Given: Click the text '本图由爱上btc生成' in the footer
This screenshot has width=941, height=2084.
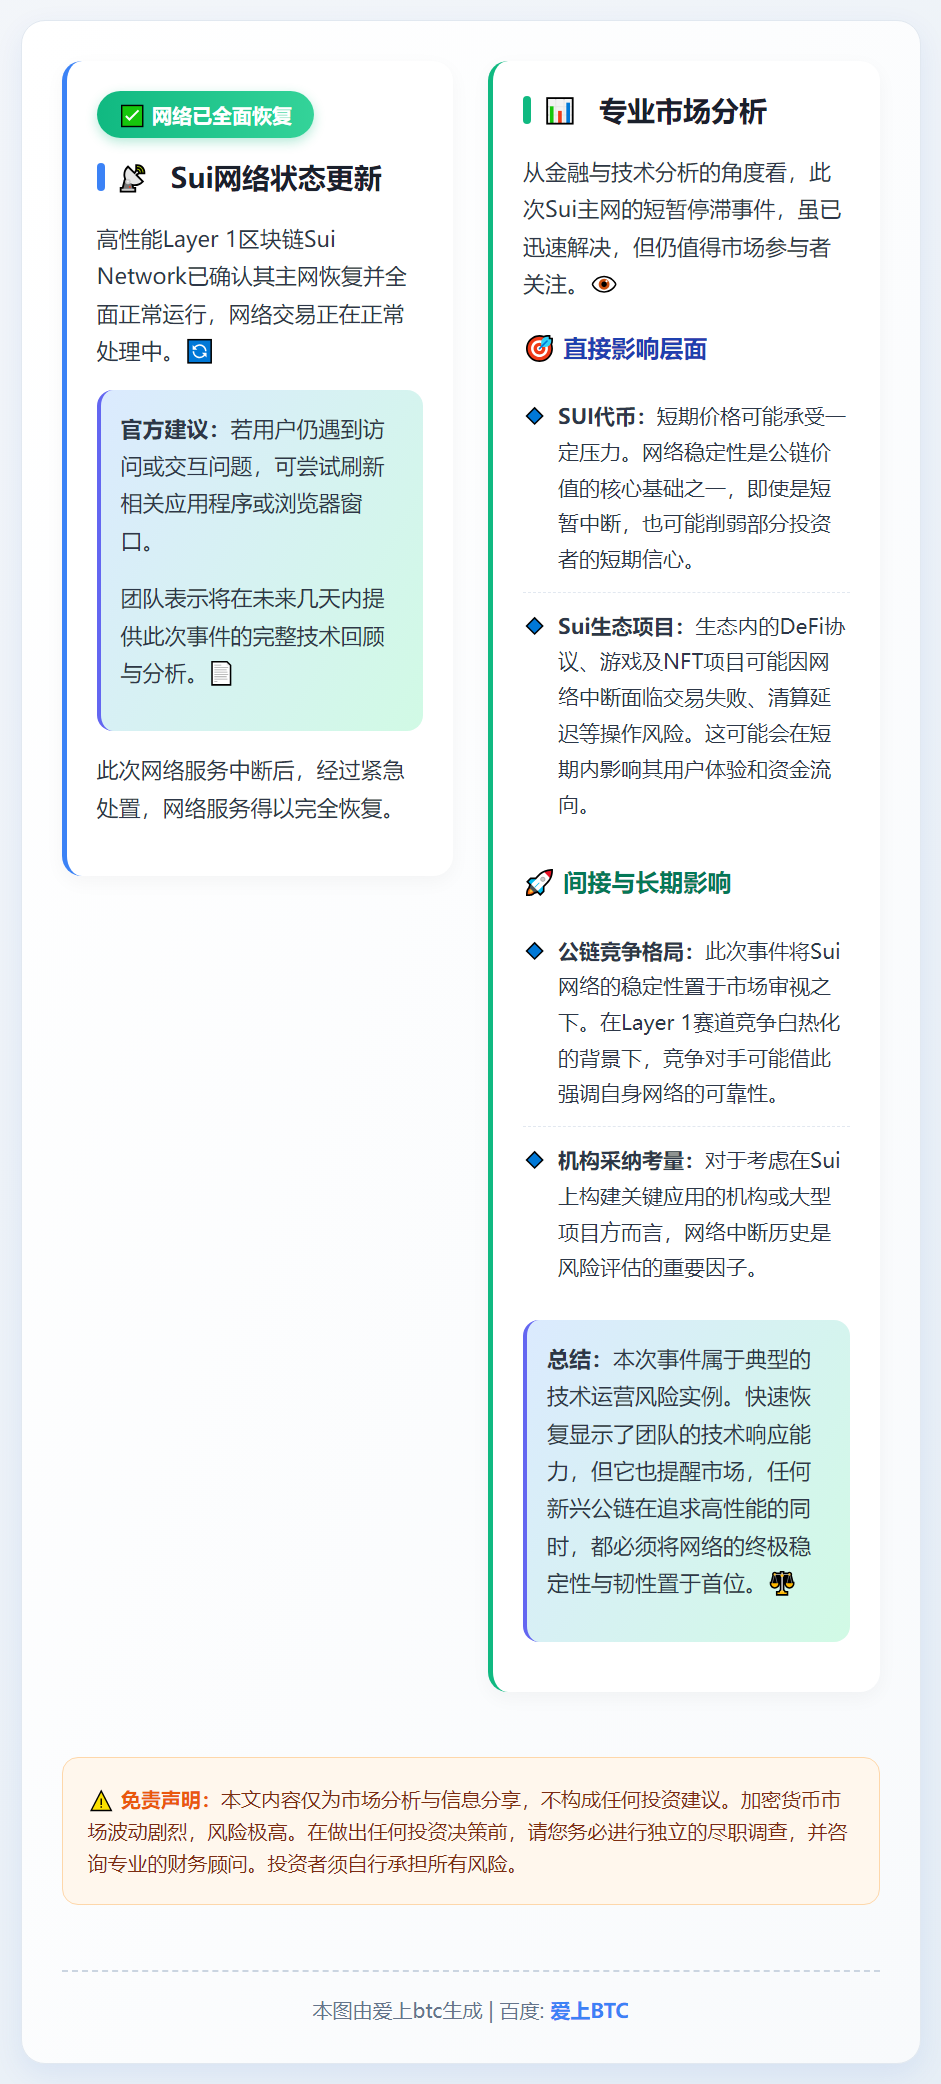Looking at the screenshot, I should (x=398, y=2011).
